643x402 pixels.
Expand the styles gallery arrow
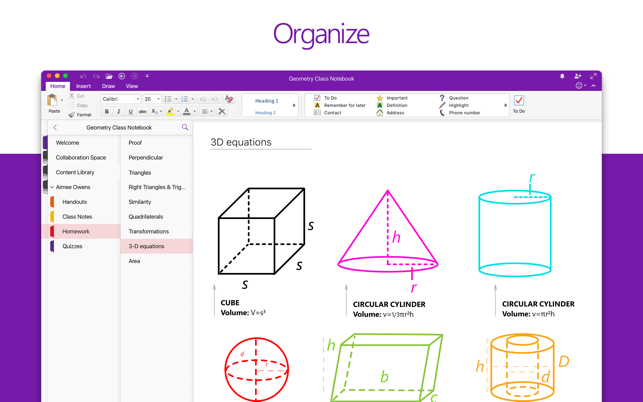pyautogui.click(x=294, y=105)
